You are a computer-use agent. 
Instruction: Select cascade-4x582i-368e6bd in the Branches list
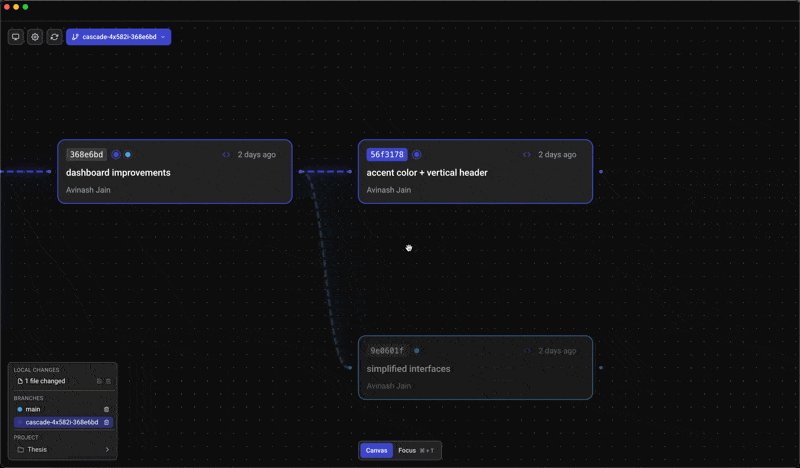[x=62, y=423]
